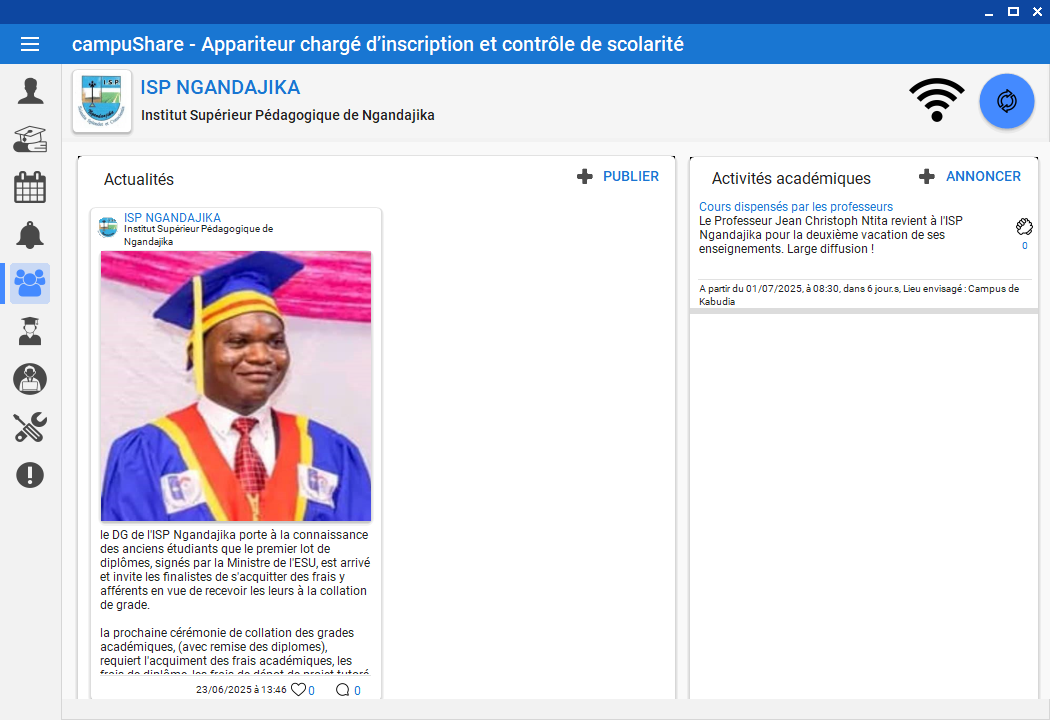Open comments on the news post
1050x720 pixels.
[x=343, y=689]
